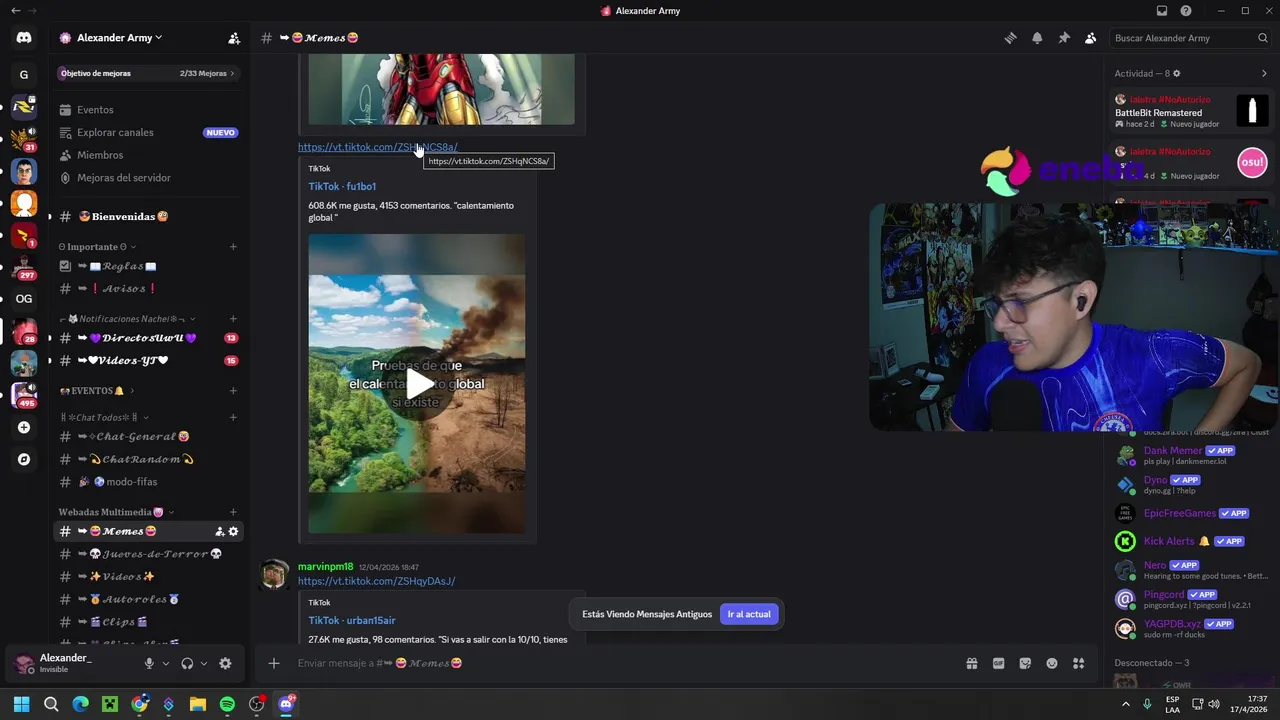This screenshot has height=720, width=1280.
Task: Open the apps launcher icon in message bar
Action: 1079,663
